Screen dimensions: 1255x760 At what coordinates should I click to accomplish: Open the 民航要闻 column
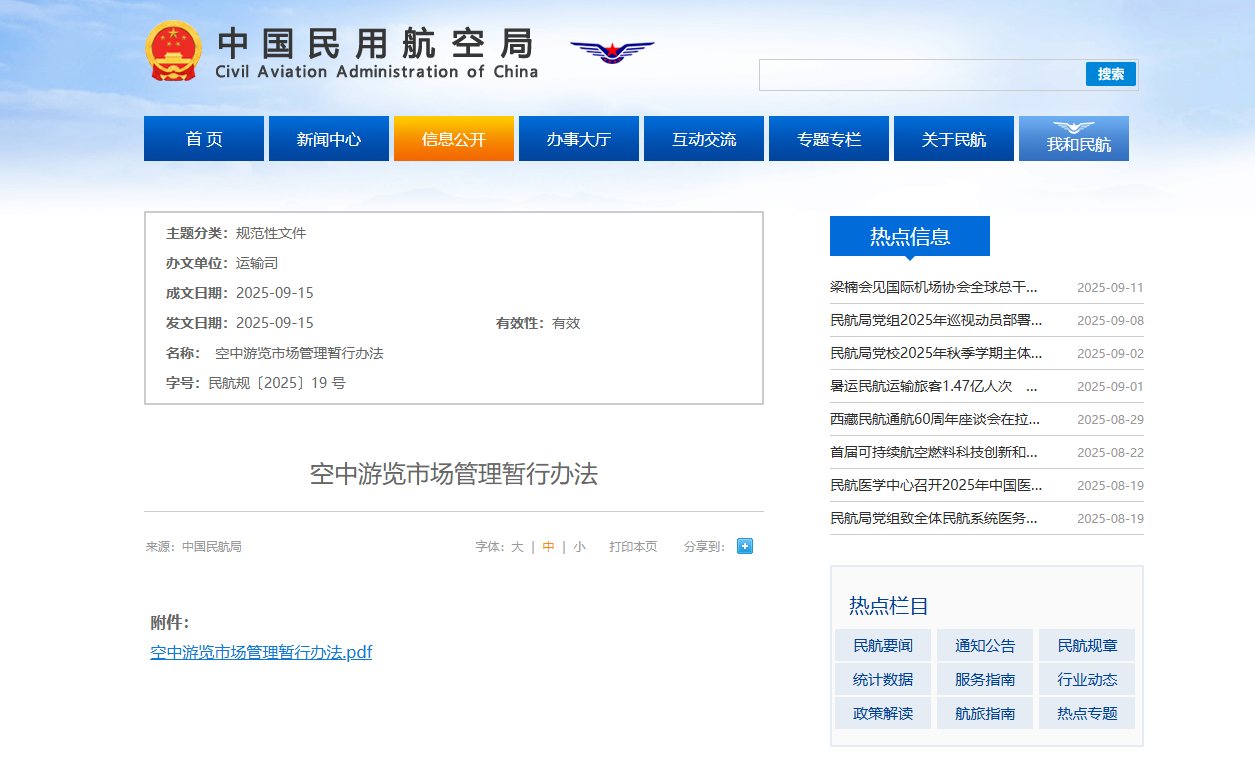(883, 646)
